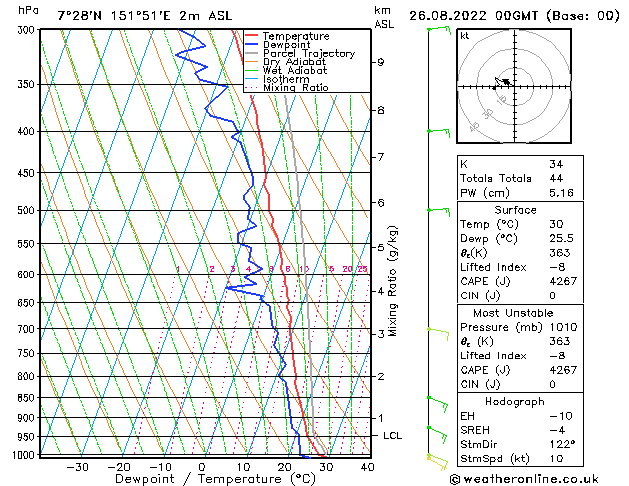
Task: Click the StmDir value 122°
Action: (x=562, y=444)
